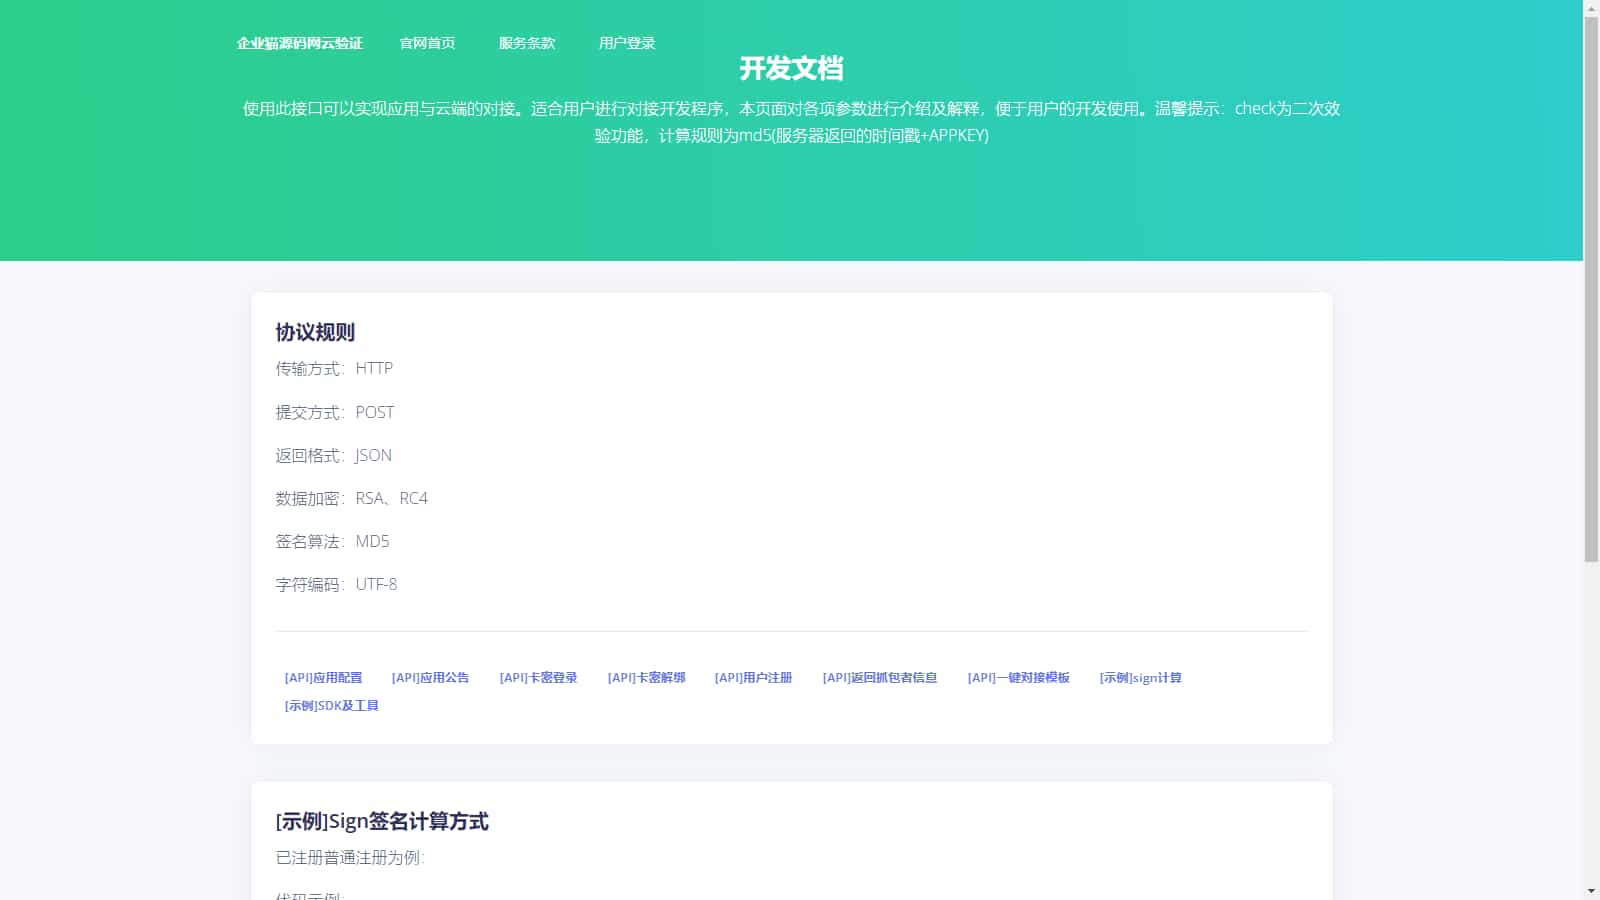Open the [API]应用配置 documentation link
Screen dimensions: 1600x900
tap(323, 677)
